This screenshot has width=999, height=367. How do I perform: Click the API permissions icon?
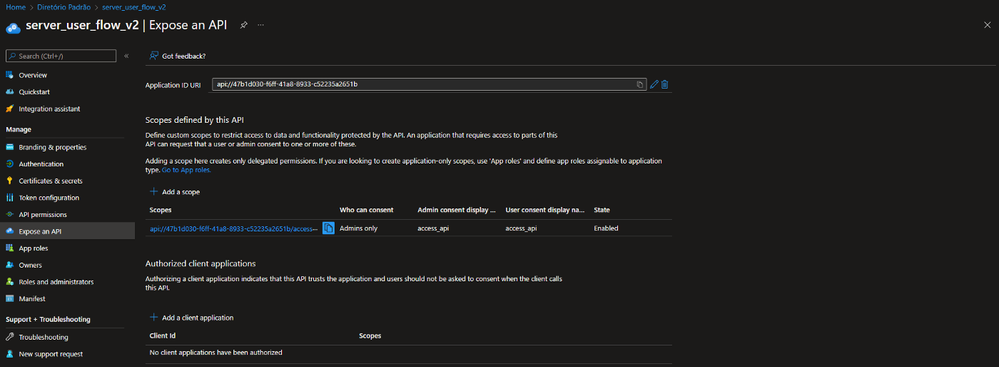(10, 215)
